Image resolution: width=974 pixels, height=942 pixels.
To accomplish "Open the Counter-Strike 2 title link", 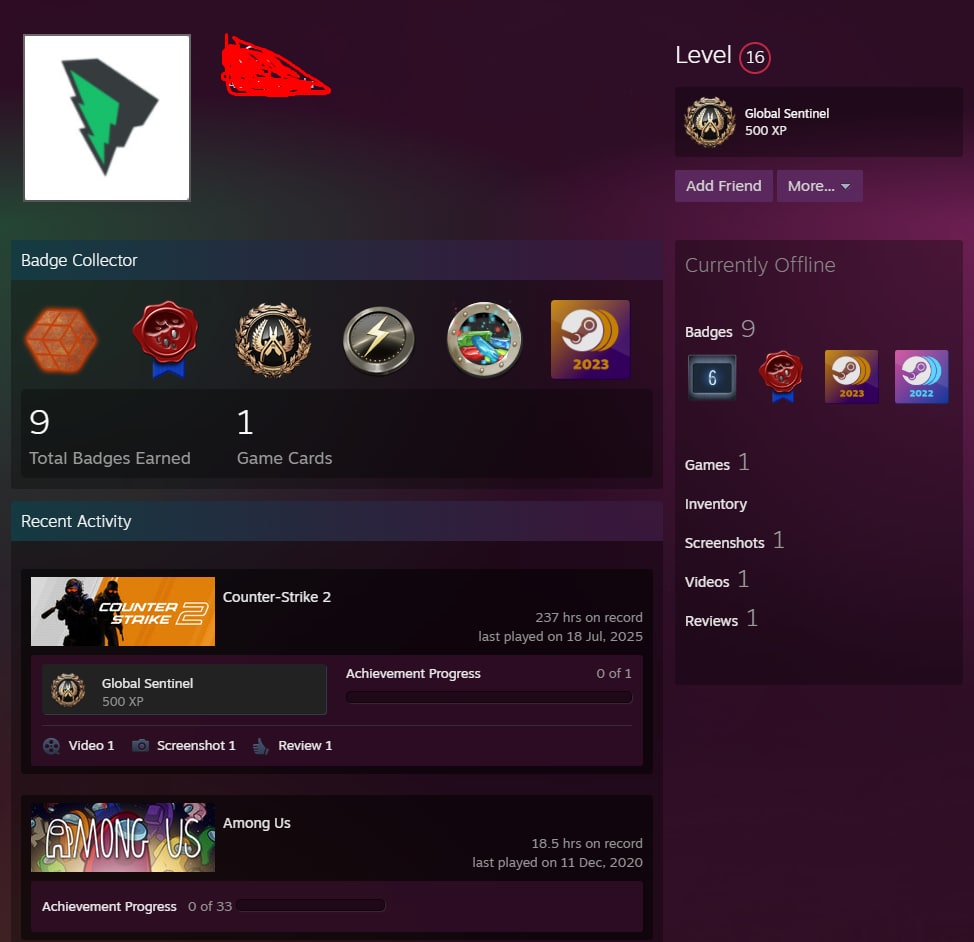I will point(276,597).
